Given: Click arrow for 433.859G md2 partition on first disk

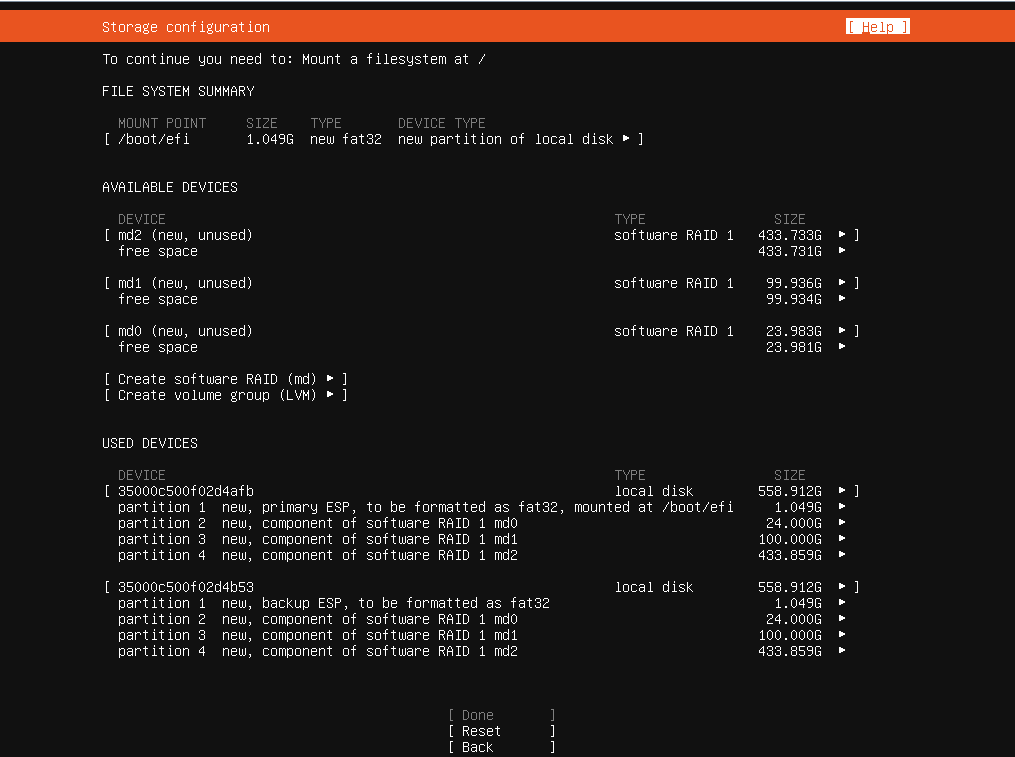Looking at the screenshot, I should click(842, 555).
